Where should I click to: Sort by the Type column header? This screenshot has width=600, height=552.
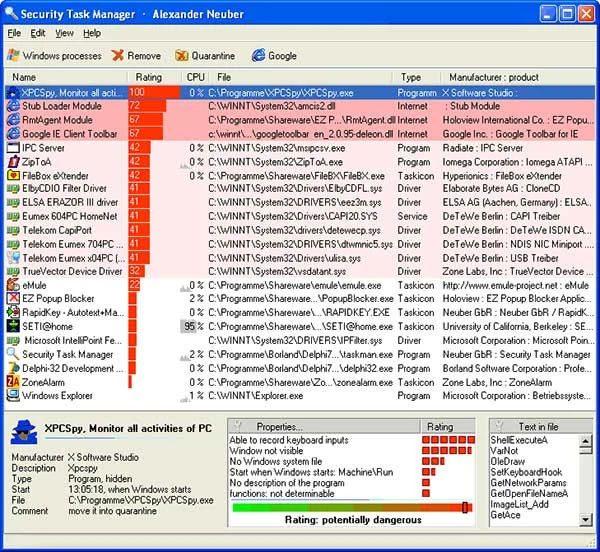point(416,77)
